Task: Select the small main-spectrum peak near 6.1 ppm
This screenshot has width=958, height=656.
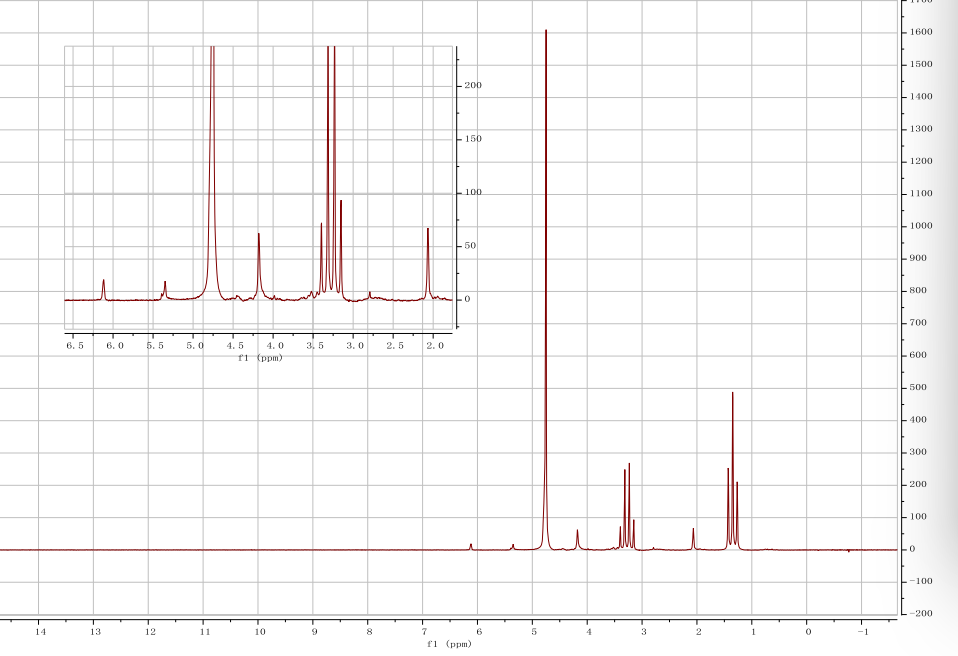Action: coord(471,545)
